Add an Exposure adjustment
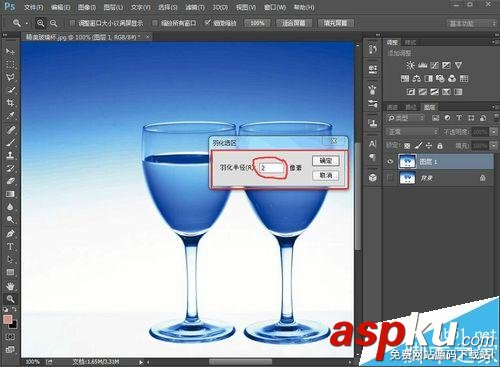Image resolution: width=500 pixels, height=367 pixels. (x=446, y=65)
